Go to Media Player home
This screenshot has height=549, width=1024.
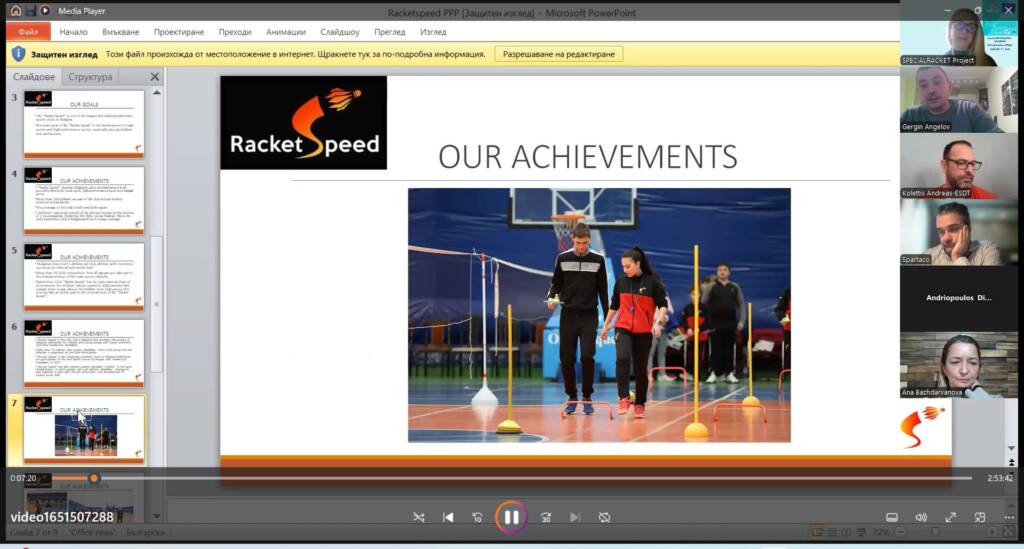(x=15, y=10)
